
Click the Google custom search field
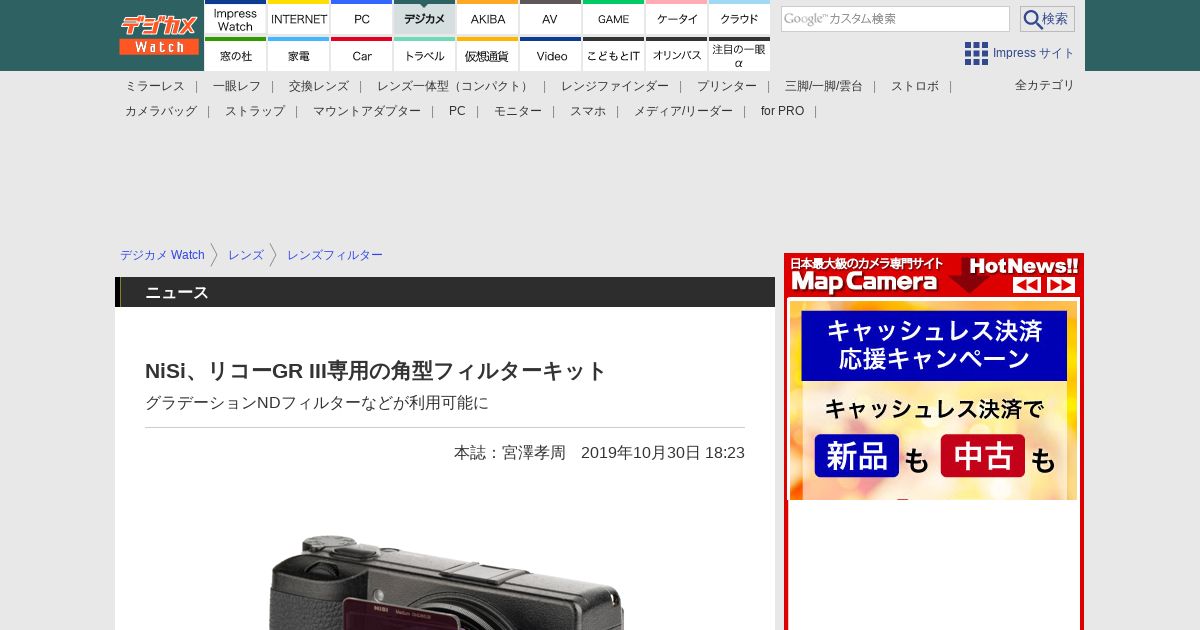[895, 19]
